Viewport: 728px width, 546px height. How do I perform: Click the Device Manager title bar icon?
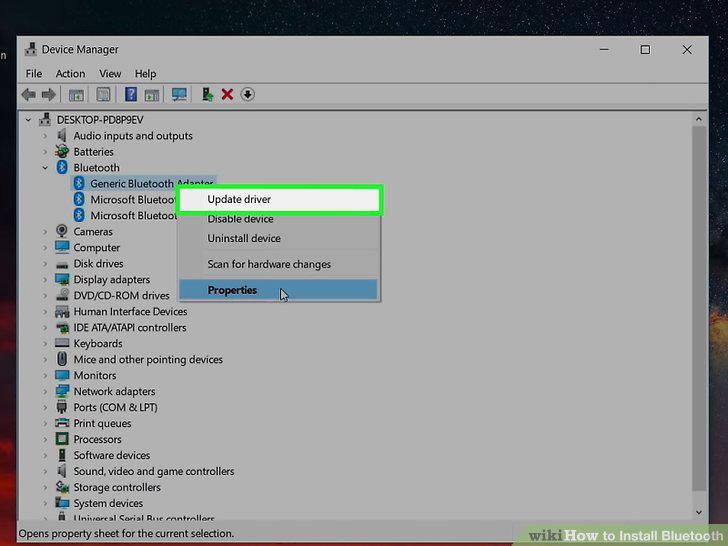pyautogui.click(x=31, y=49)
